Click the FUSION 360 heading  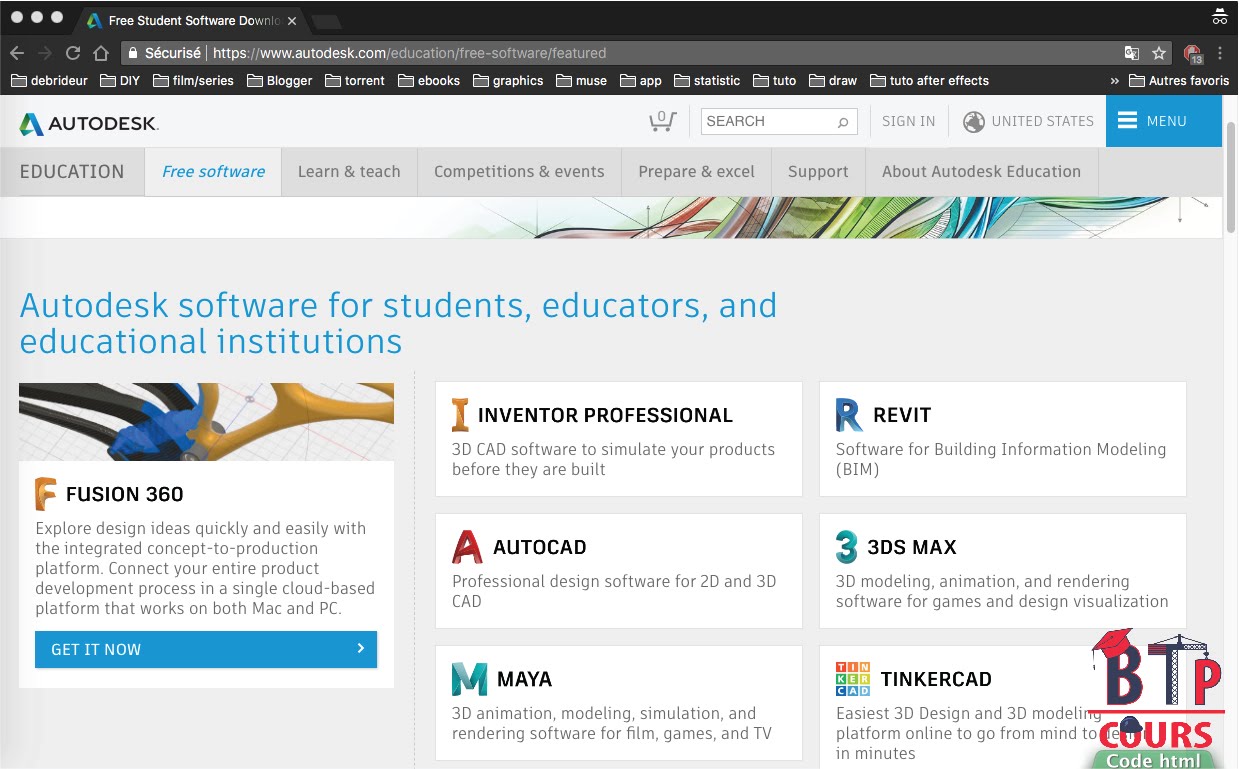click(124, 494)
